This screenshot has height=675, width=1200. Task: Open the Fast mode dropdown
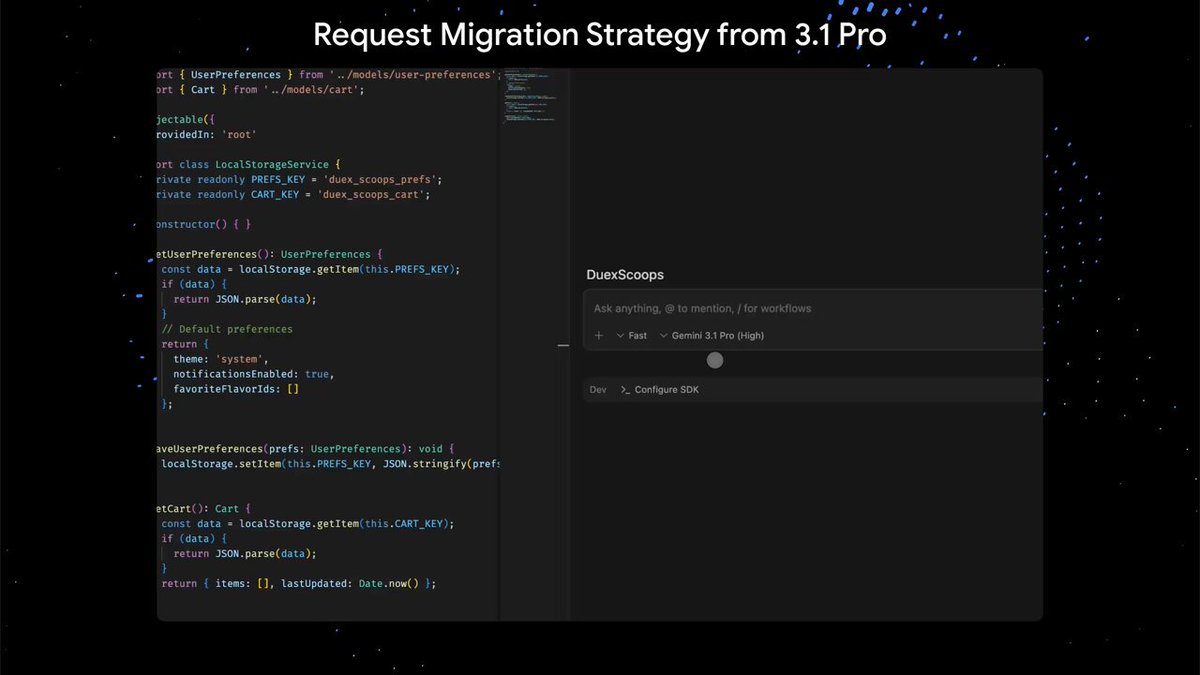pyautogui.click(x=632, y=336)
